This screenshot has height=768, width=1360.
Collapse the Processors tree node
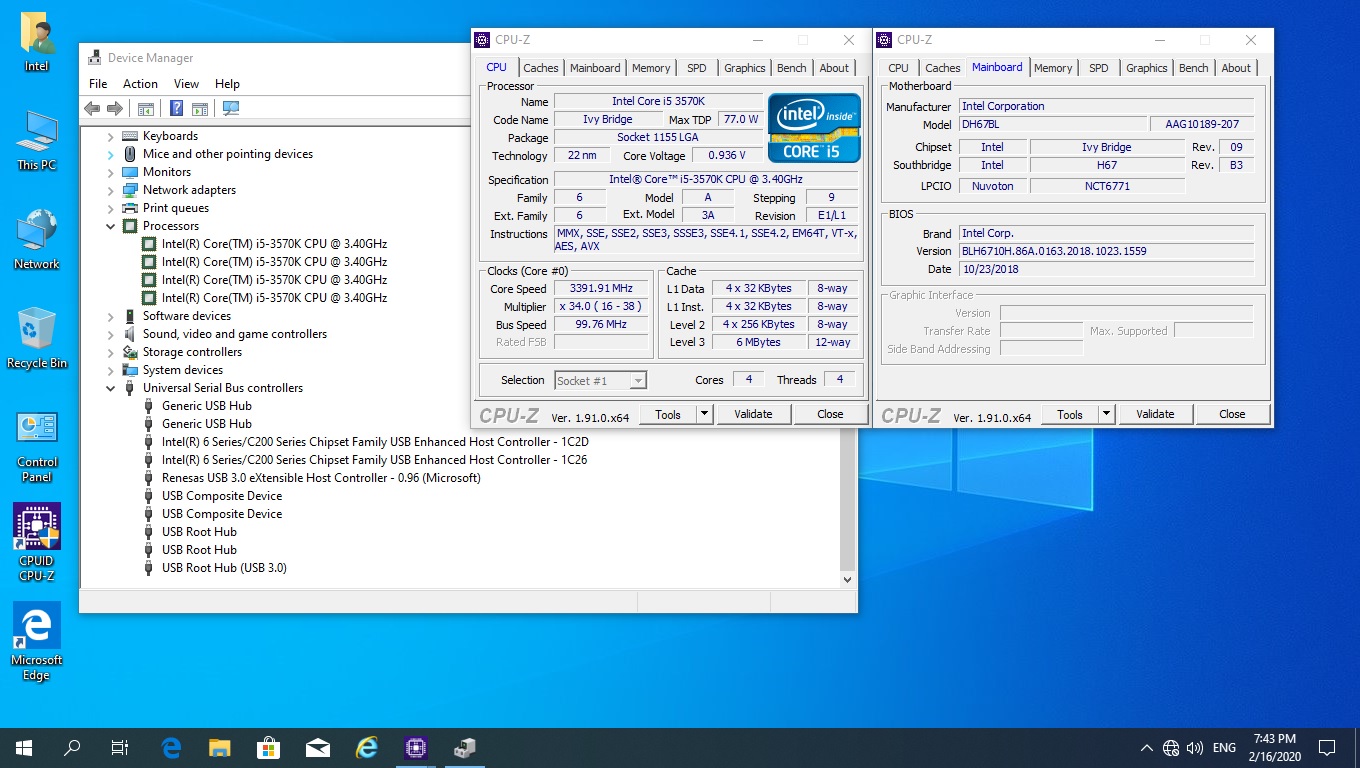[x=111, y=226]
